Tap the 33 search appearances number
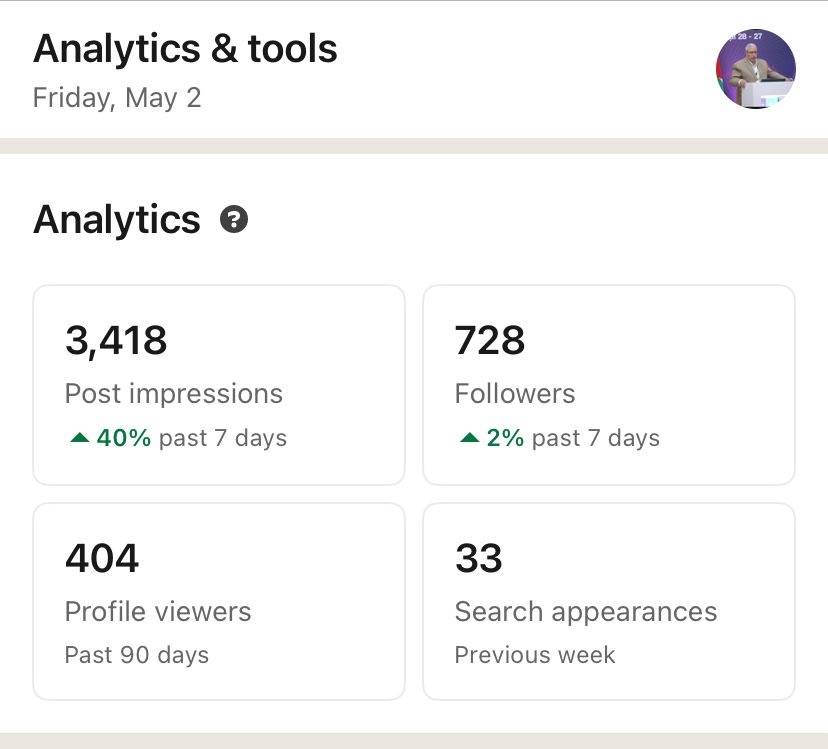 [479, 558]
